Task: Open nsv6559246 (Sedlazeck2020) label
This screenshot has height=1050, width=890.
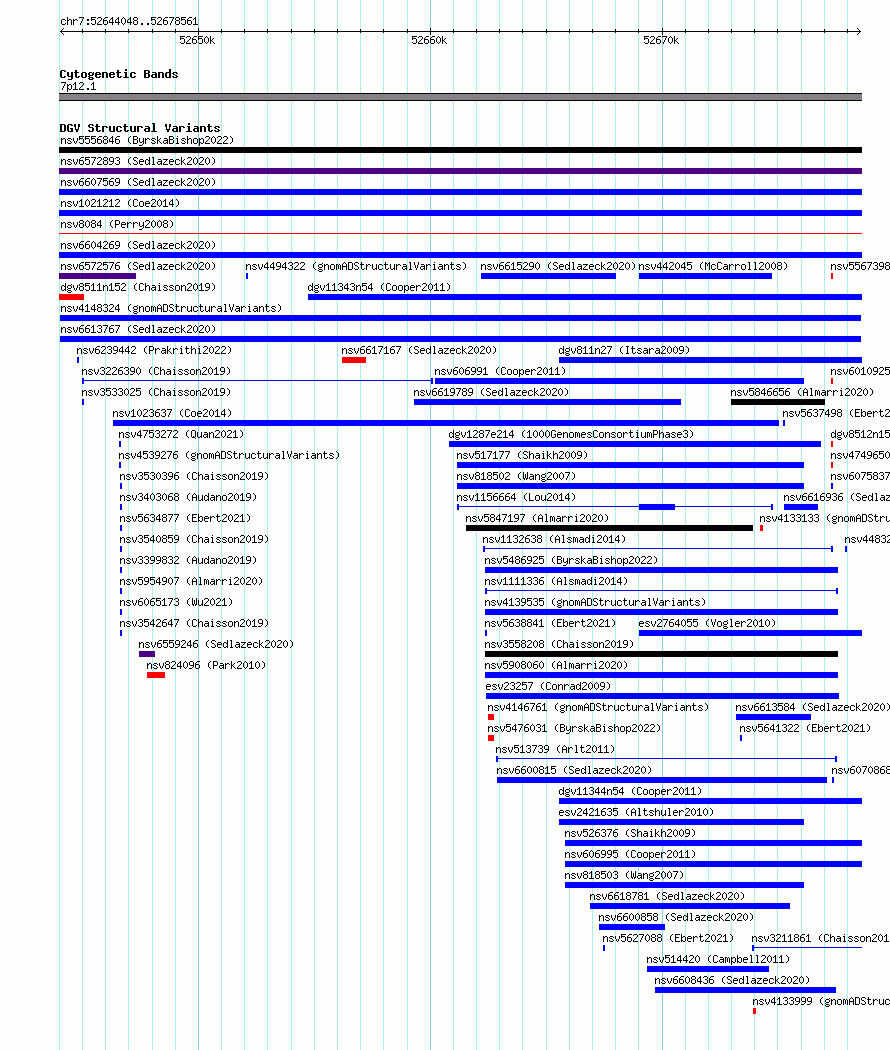Action: tap(216, 644)
